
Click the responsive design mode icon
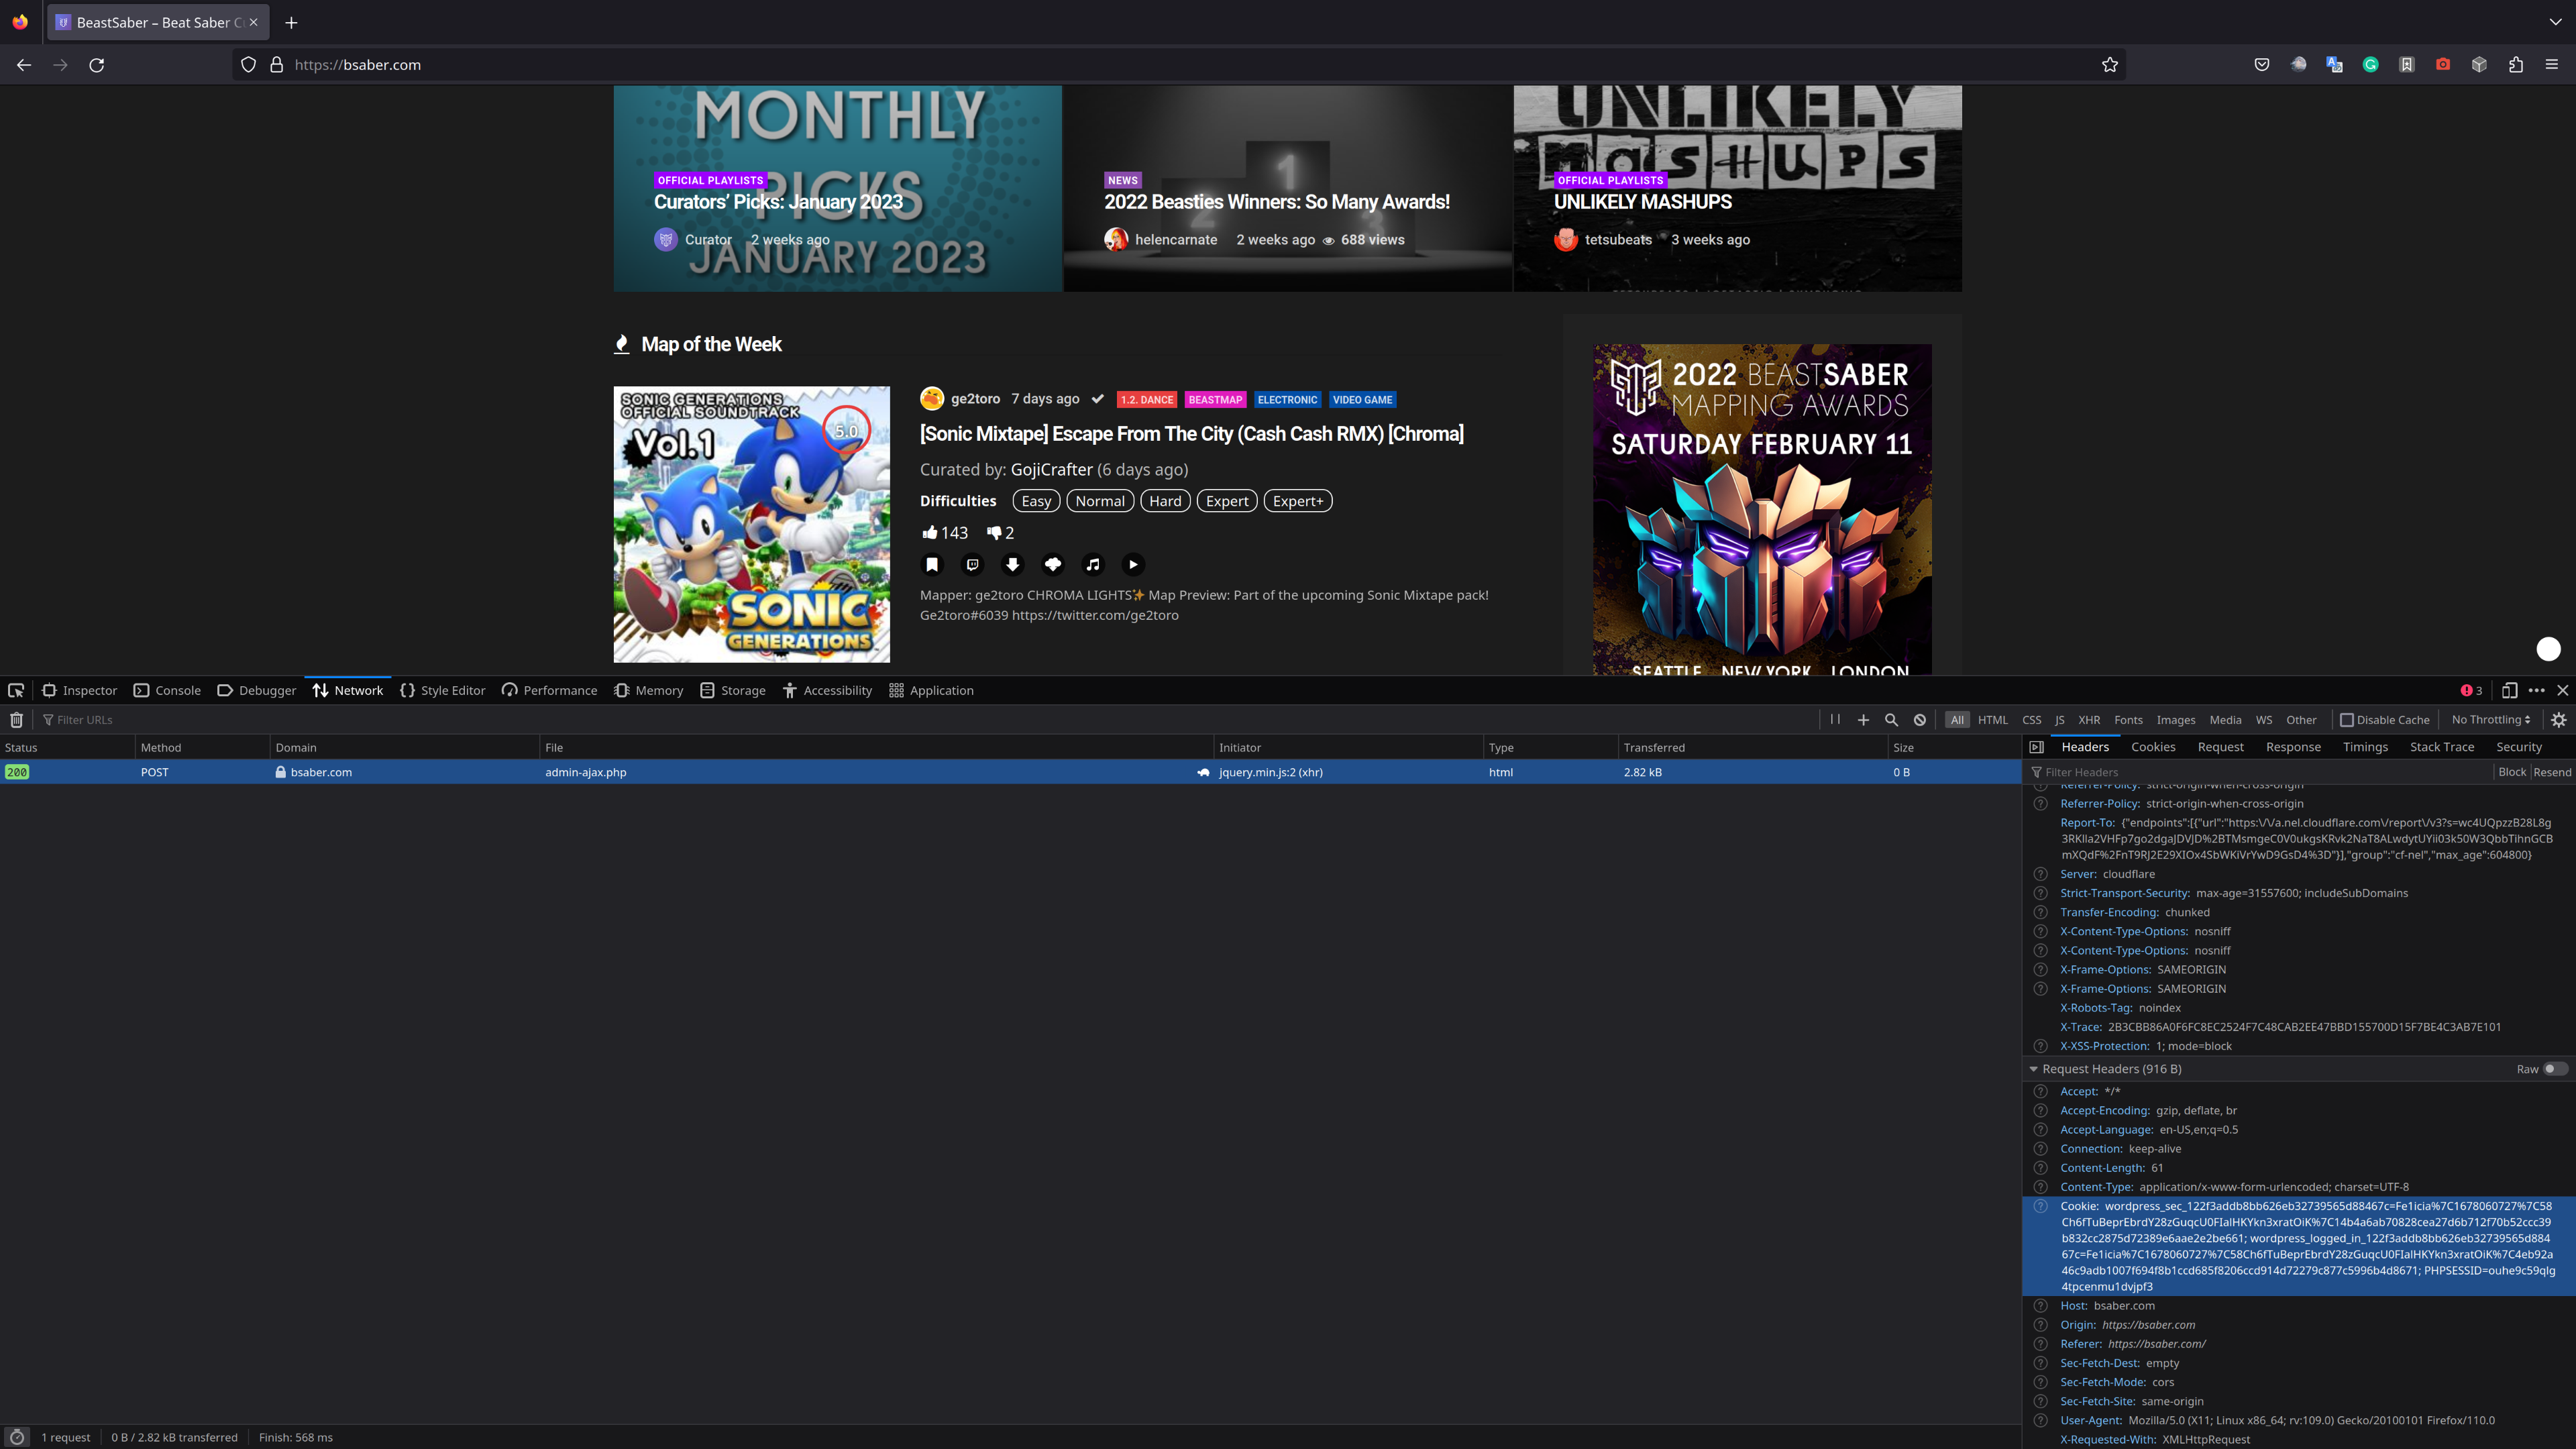[2509, 690]
